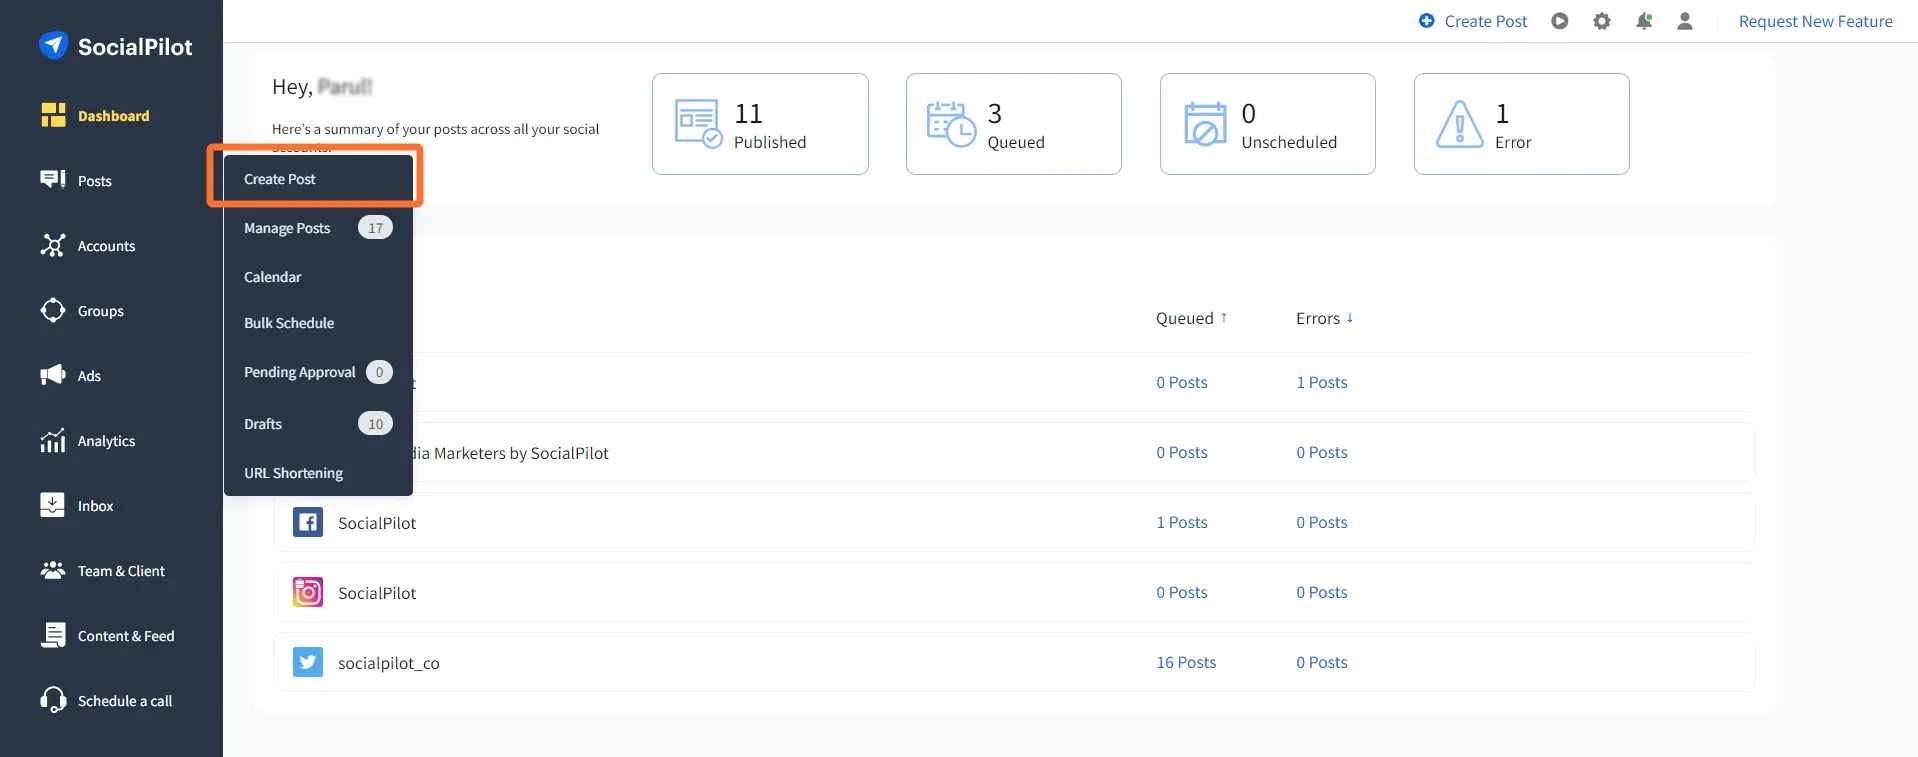
Task: Open 0 Posts errors for Instagram SocialPilot
Action: click(1322, 592)
